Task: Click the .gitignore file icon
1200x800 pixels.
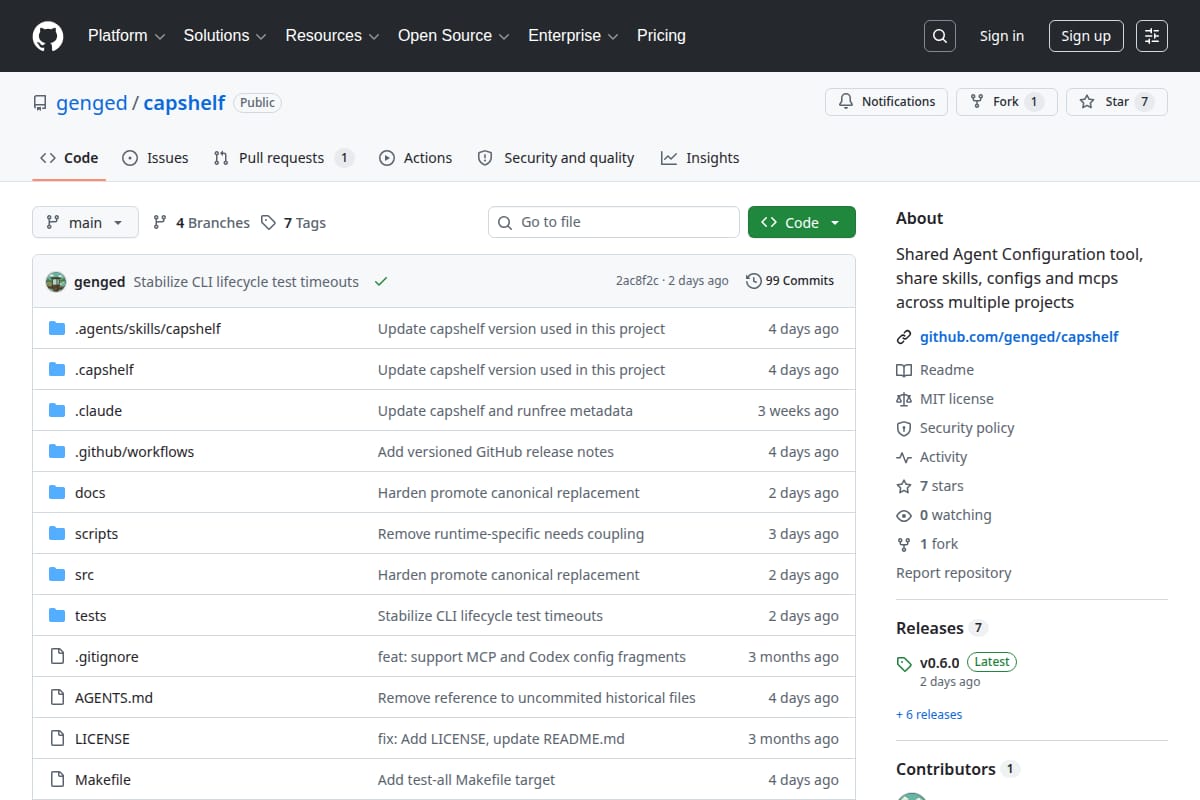Action: [x=57, y=656]
